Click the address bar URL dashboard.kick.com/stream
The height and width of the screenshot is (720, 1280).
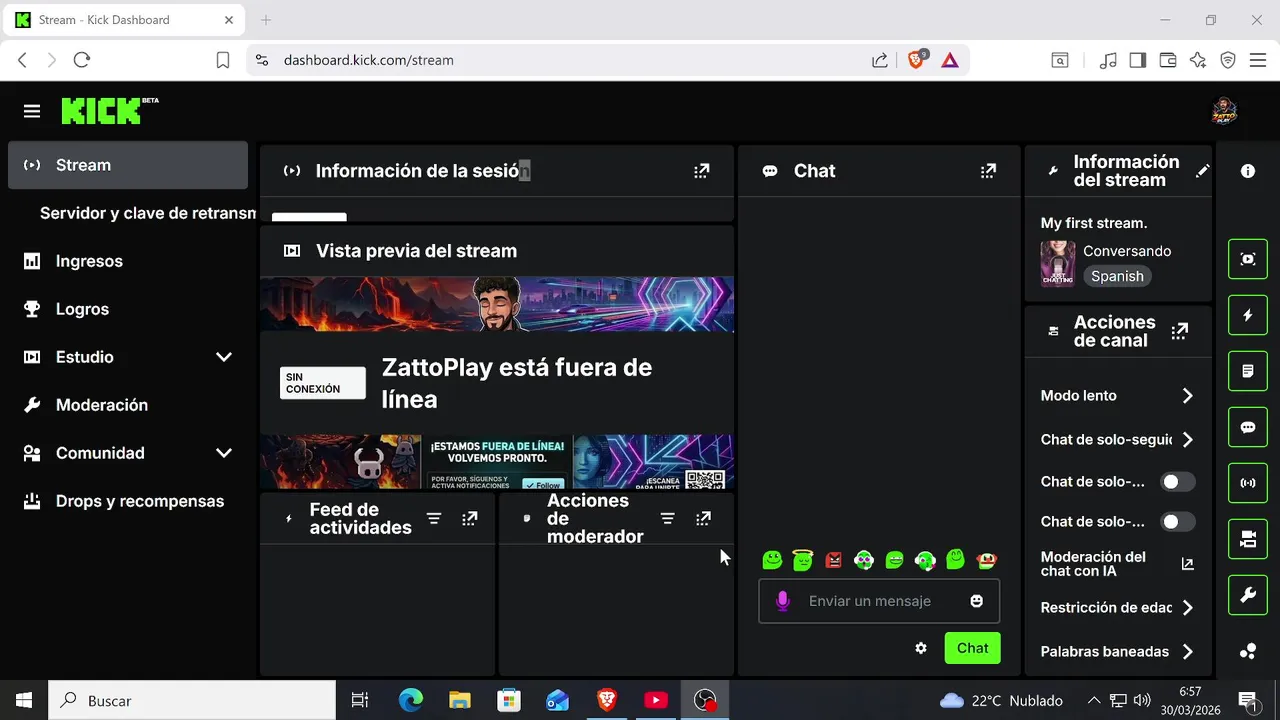pyautogui.click(x=369, y=60)
